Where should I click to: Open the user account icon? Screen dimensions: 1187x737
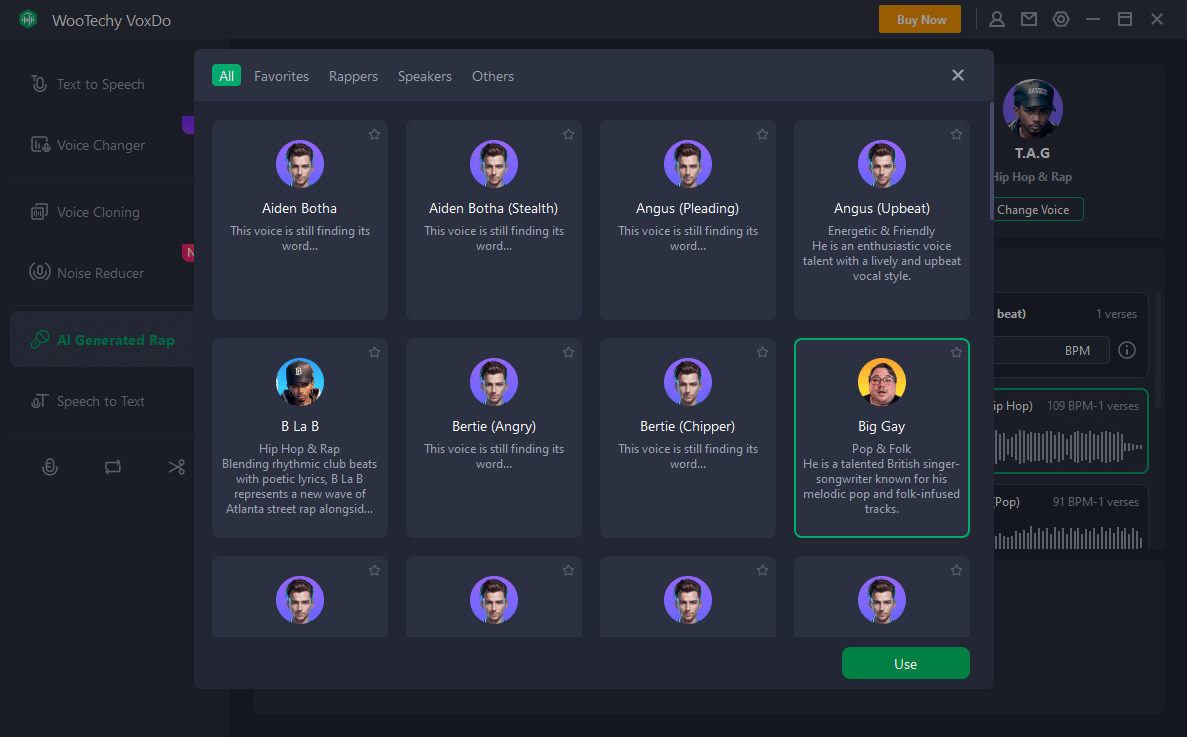997,19
